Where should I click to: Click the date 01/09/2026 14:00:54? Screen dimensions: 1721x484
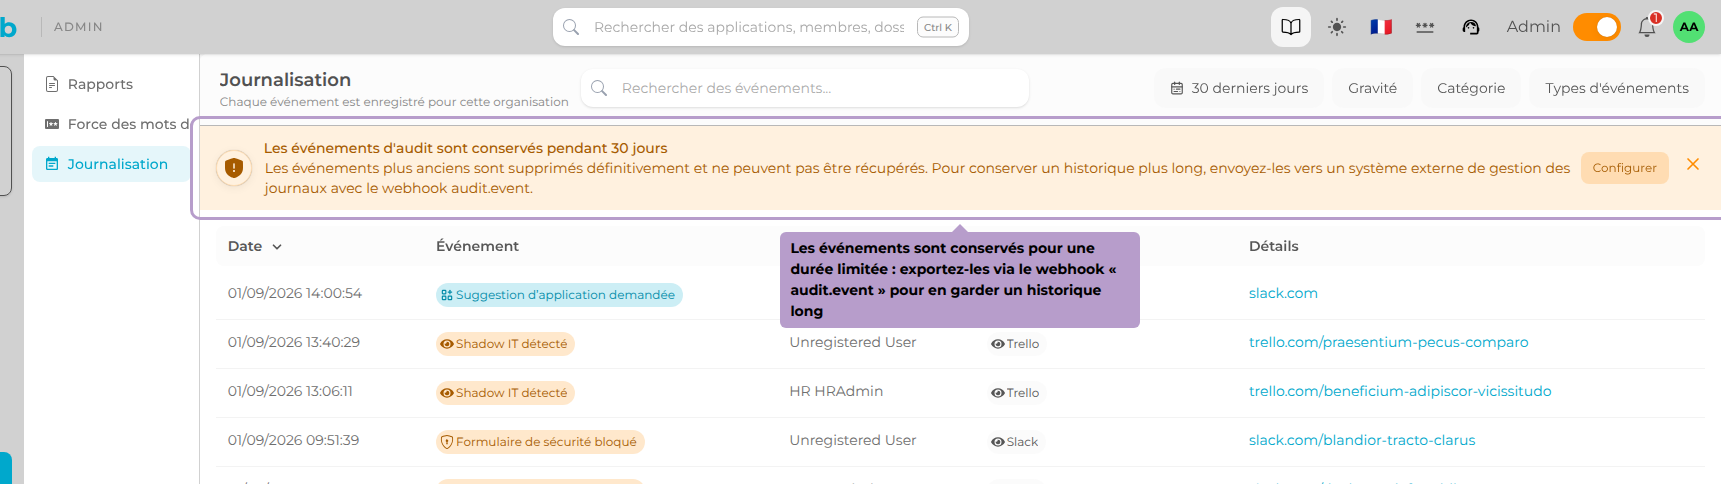294,293
